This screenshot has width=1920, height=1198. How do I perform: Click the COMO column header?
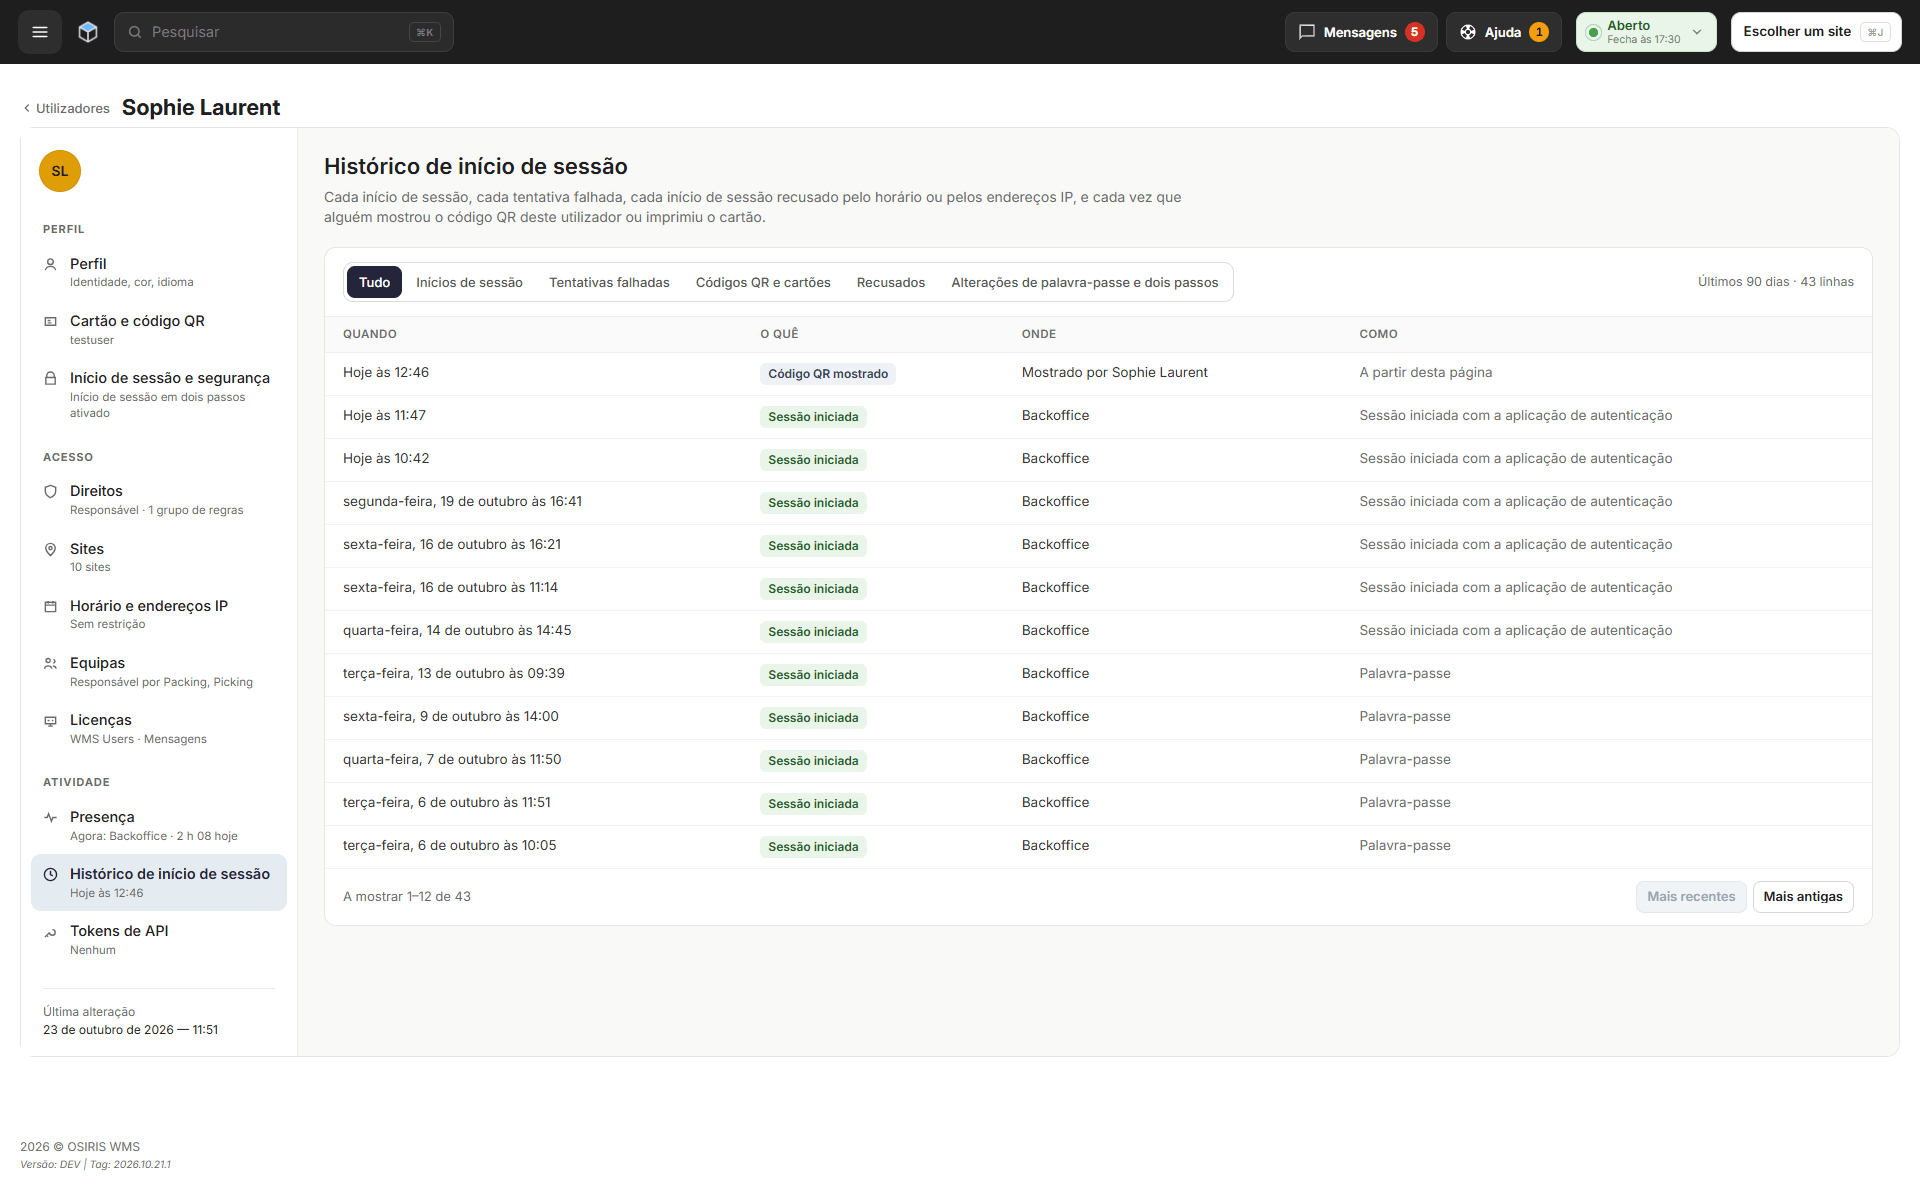pos(1378,334)
